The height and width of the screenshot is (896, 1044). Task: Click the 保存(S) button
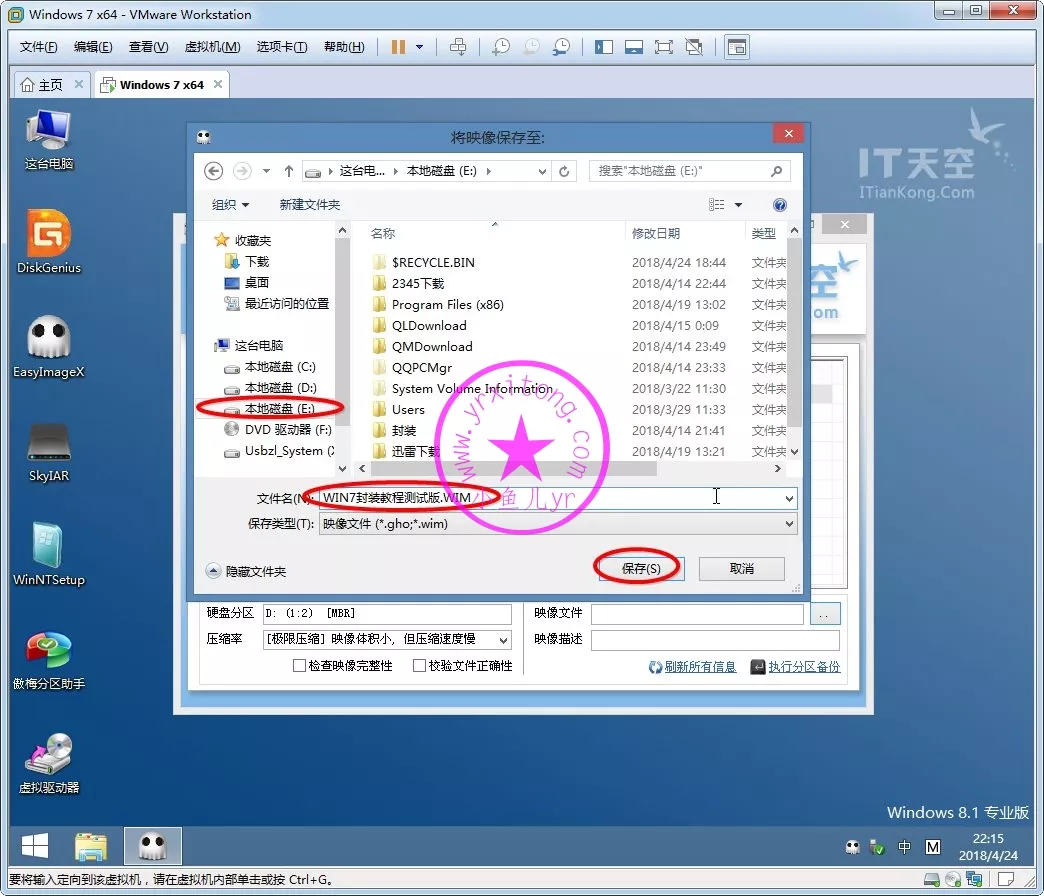(640, 569)
